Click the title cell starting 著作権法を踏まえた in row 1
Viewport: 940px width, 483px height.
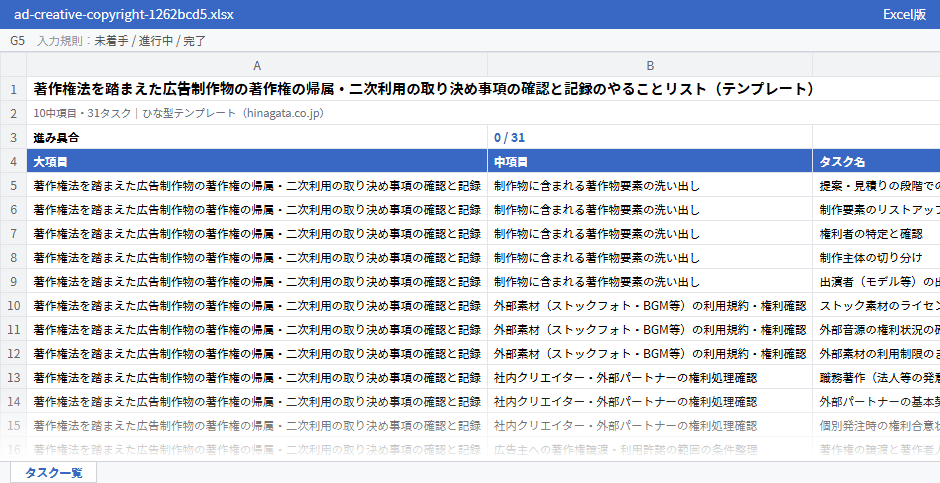coord(483,89)
